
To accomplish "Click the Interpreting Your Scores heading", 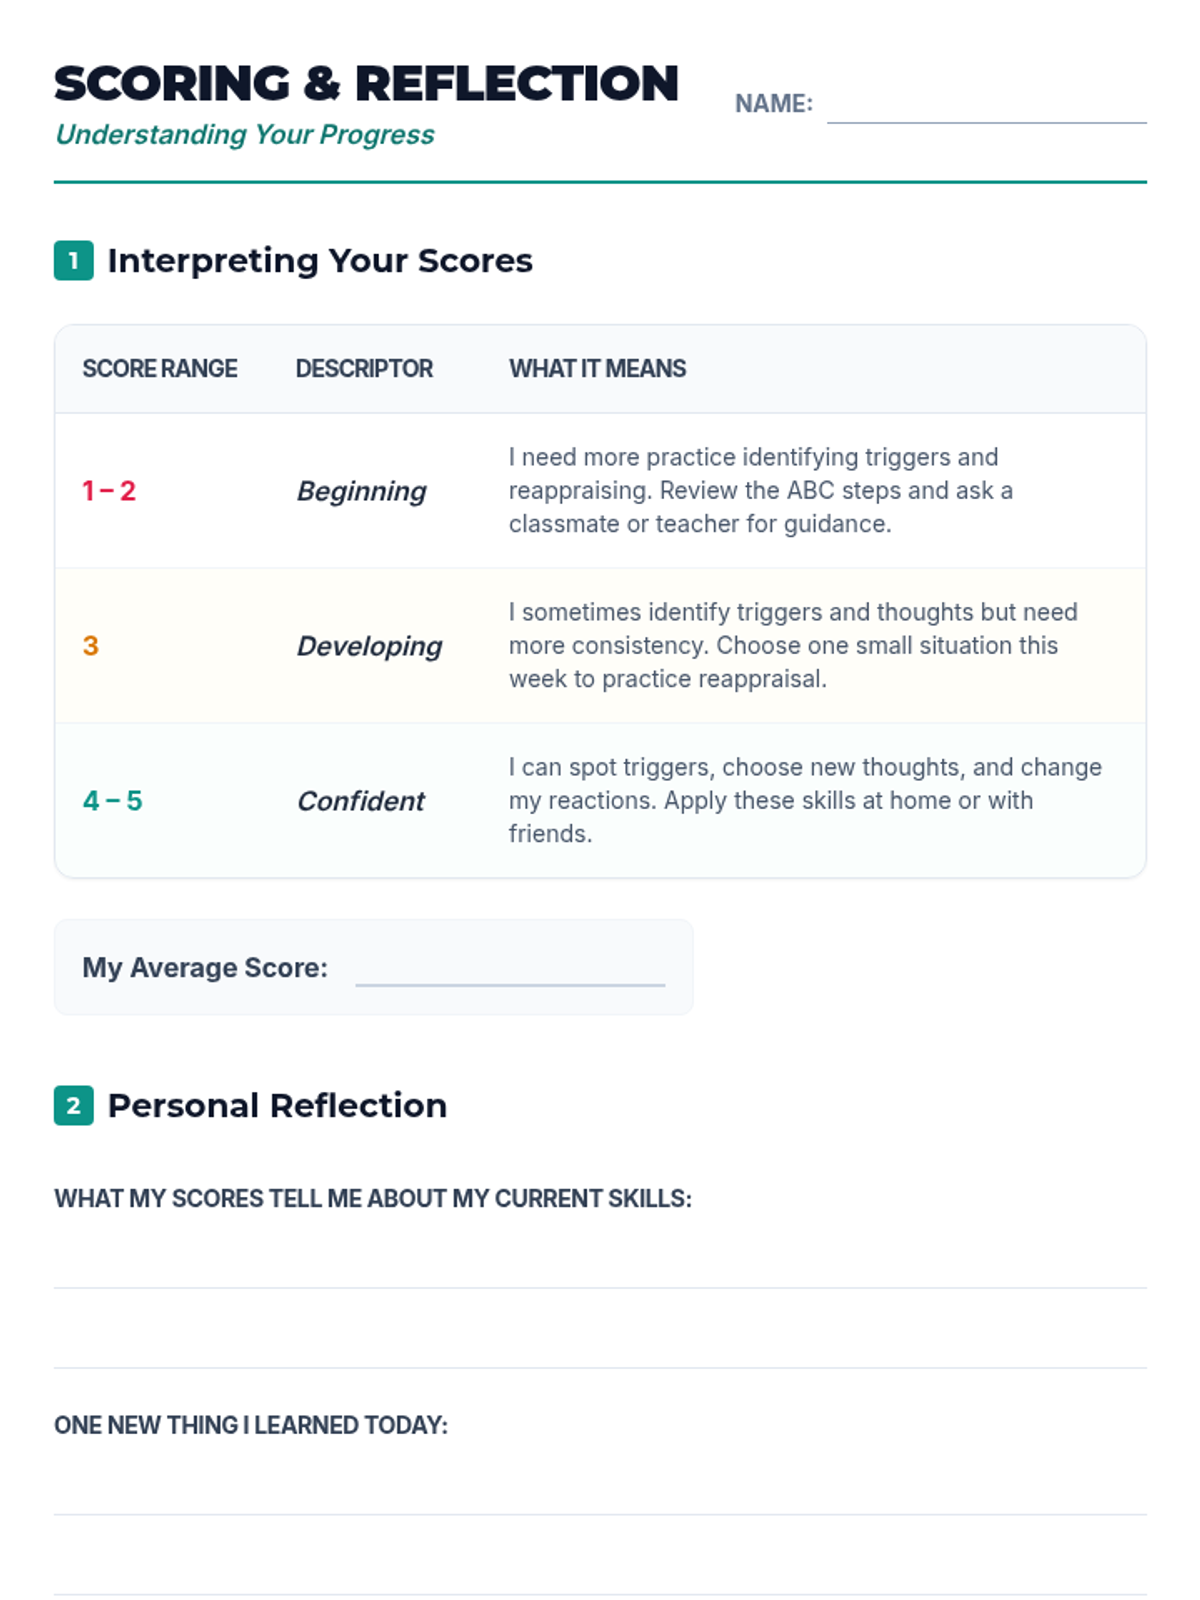I will [x=320, y=260].
